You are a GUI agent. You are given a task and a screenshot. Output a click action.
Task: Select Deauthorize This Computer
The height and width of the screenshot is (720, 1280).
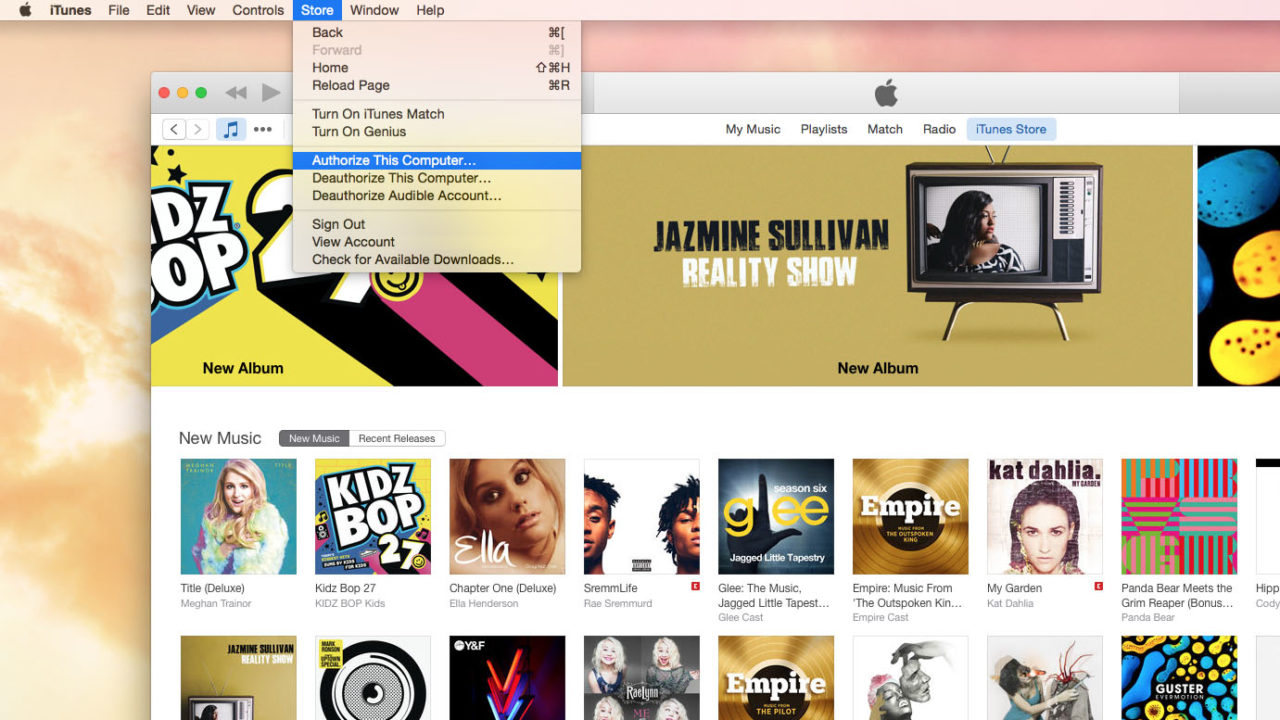[437, 178]
